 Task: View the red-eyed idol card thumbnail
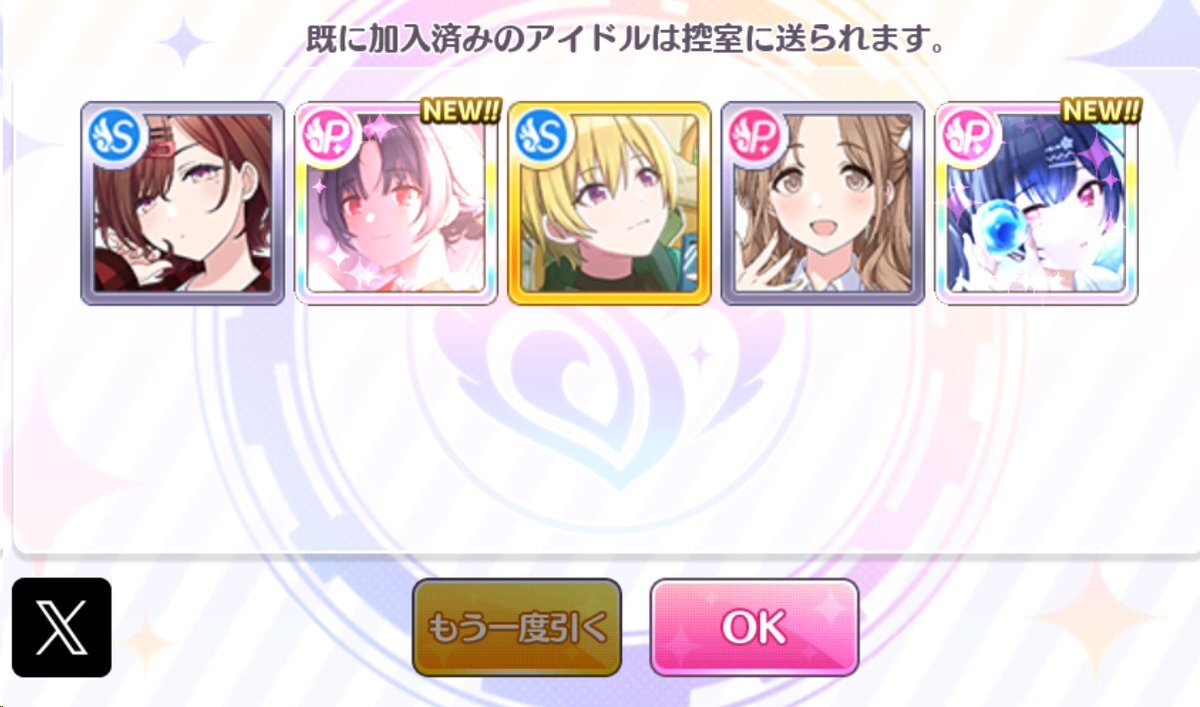pos(396,203)
